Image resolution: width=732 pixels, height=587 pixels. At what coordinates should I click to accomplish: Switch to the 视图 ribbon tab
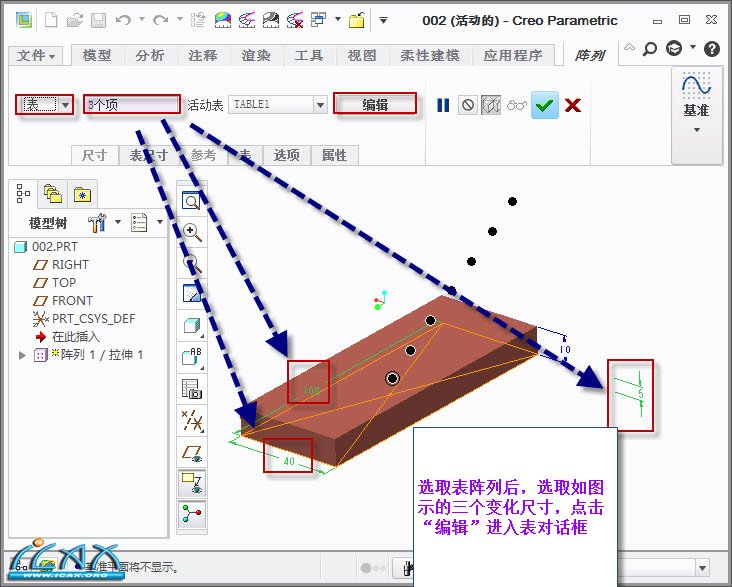(x=362, y=55)
